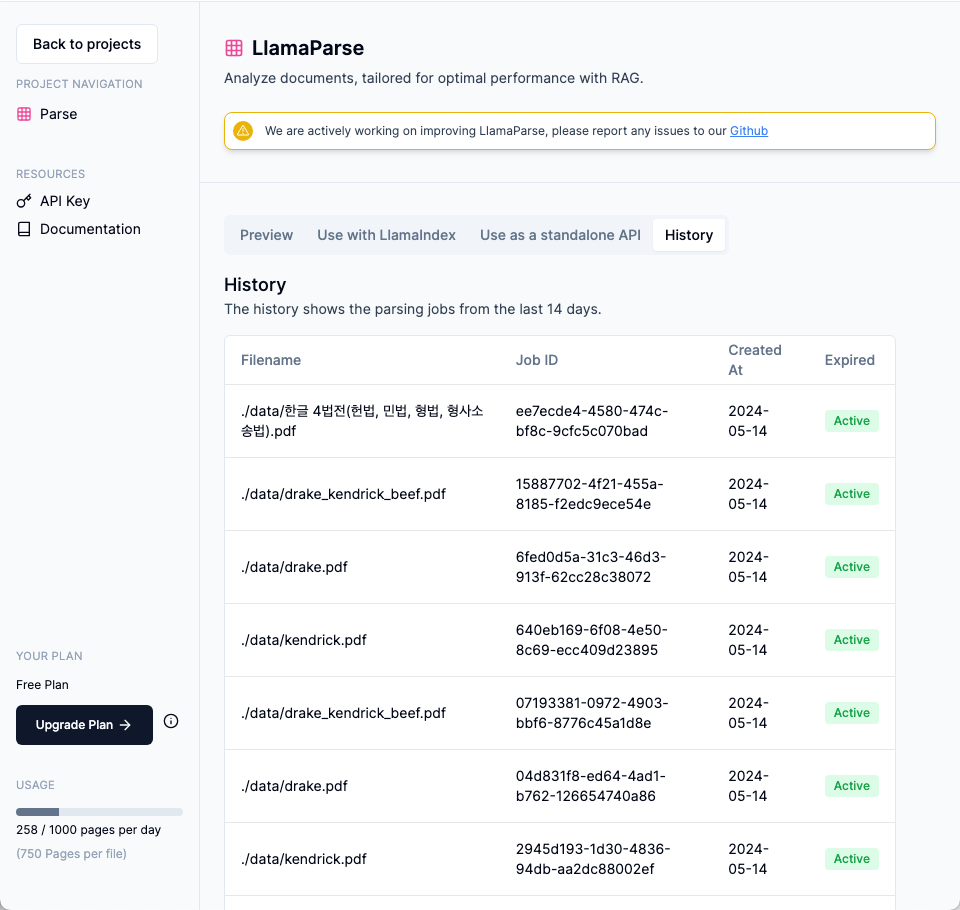
Task: Click Active badge for job 15887702
Action: pos(852,494)
